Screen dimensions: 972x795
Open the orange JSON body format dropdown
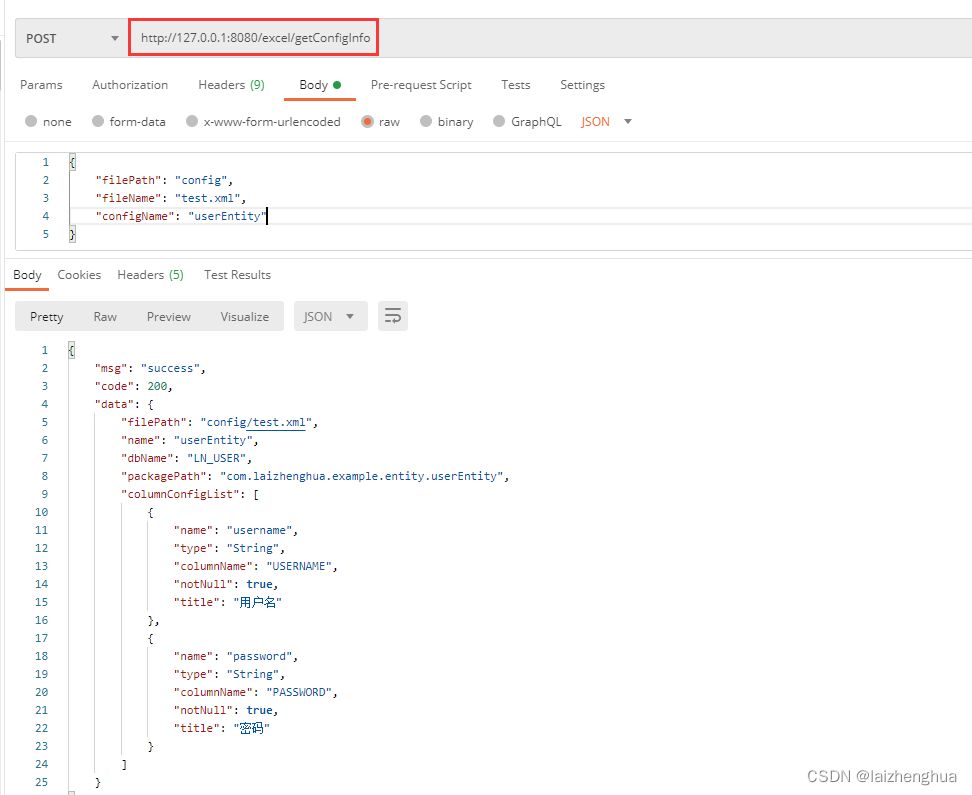[x=606, y=122]
